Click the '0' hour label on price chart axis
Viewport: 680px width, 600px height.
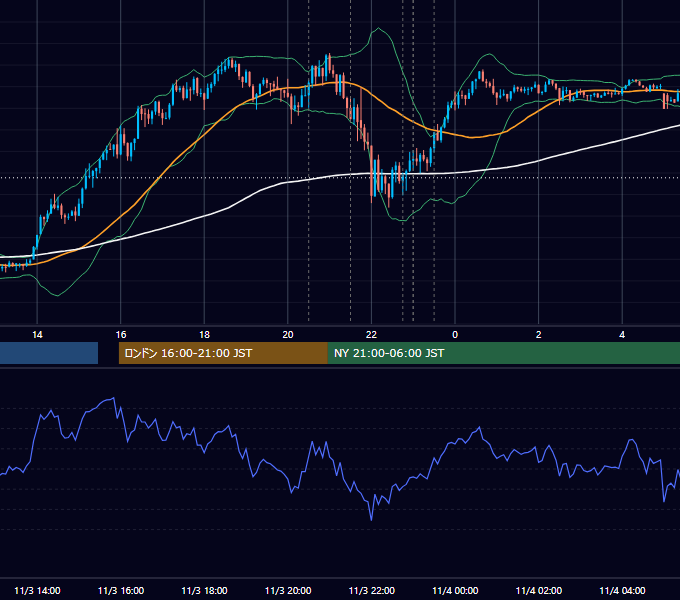tap(455, 335)
